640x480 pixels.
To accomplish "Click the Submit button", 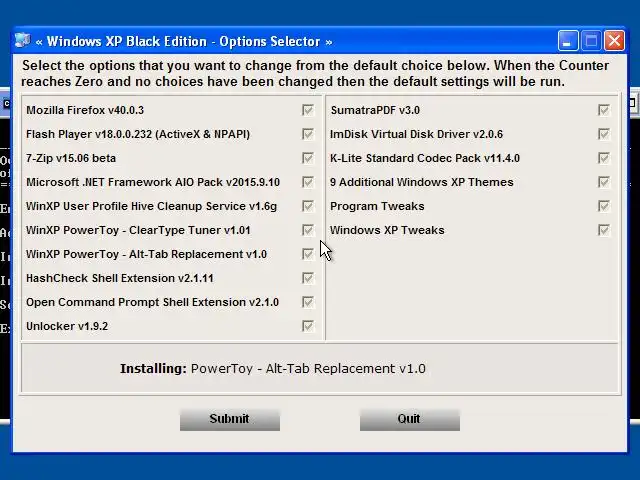I will [x=230, y=419].
